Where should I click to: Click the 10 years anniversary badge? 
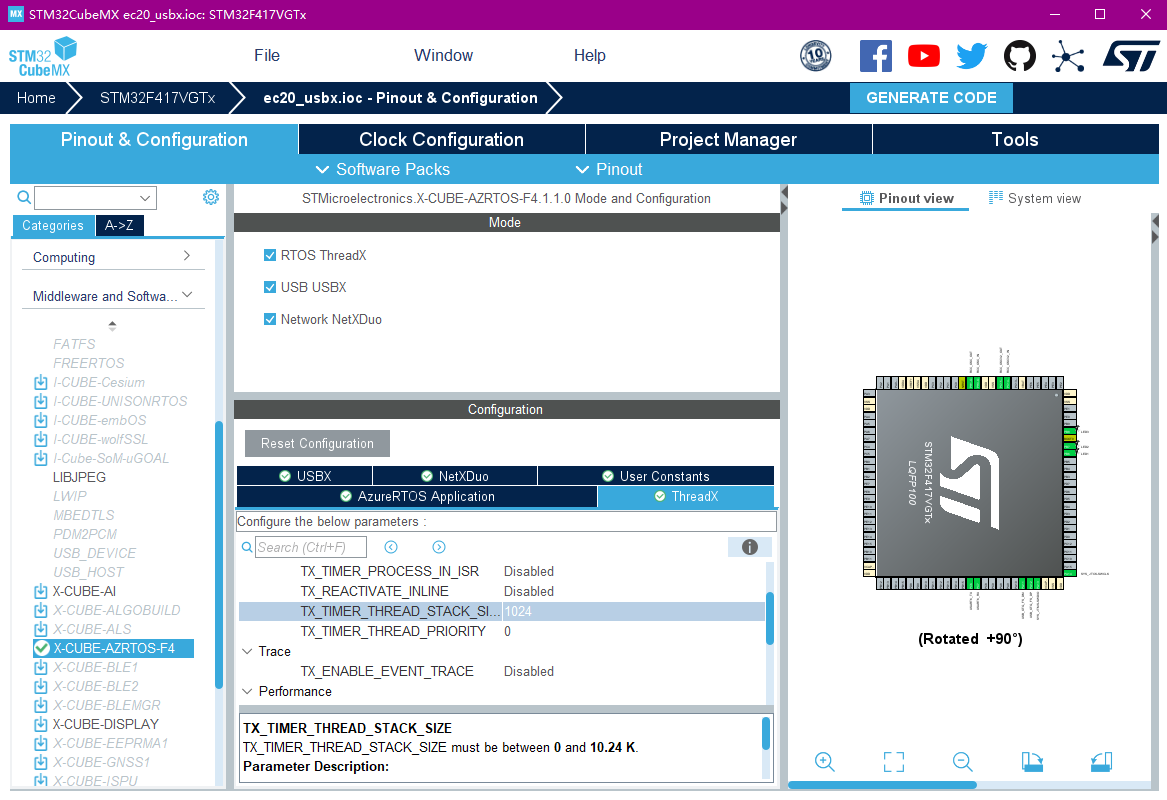pyautogui.click(x=816, y=56)
